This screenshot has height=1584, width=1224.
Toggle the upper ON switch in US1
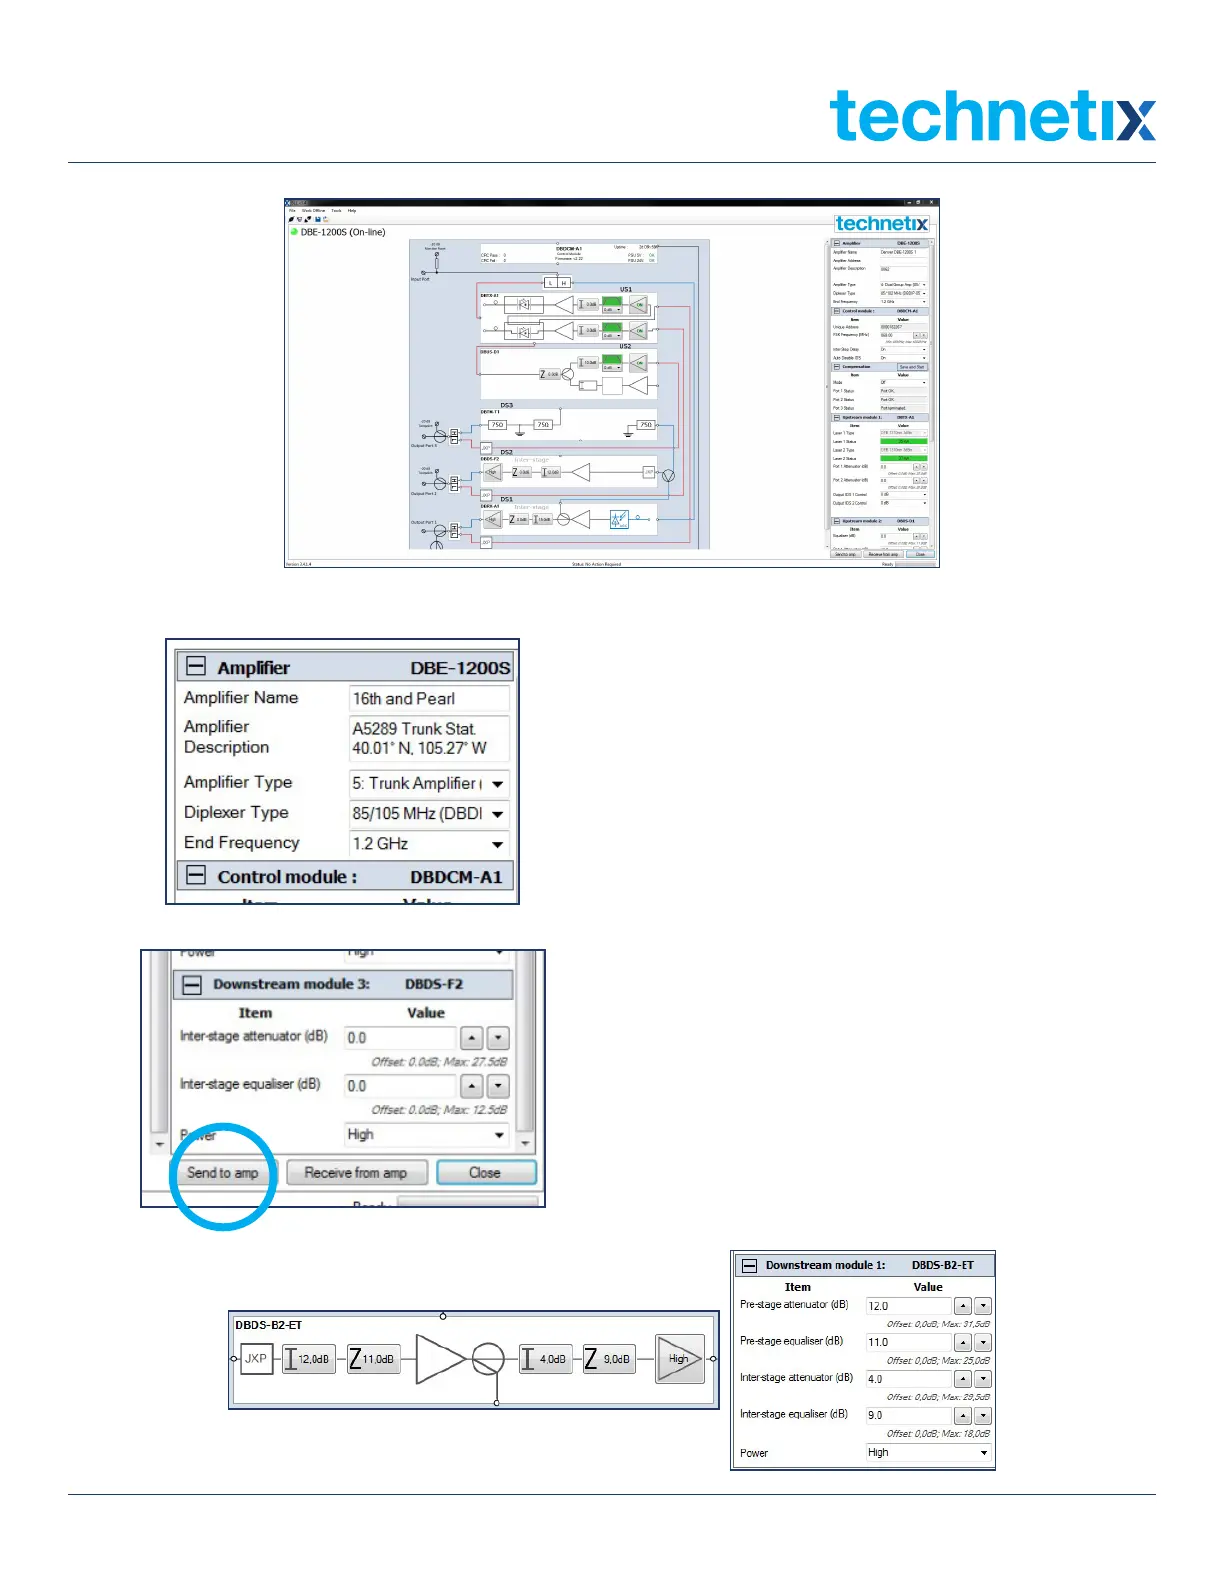click(x=638, y=305)
